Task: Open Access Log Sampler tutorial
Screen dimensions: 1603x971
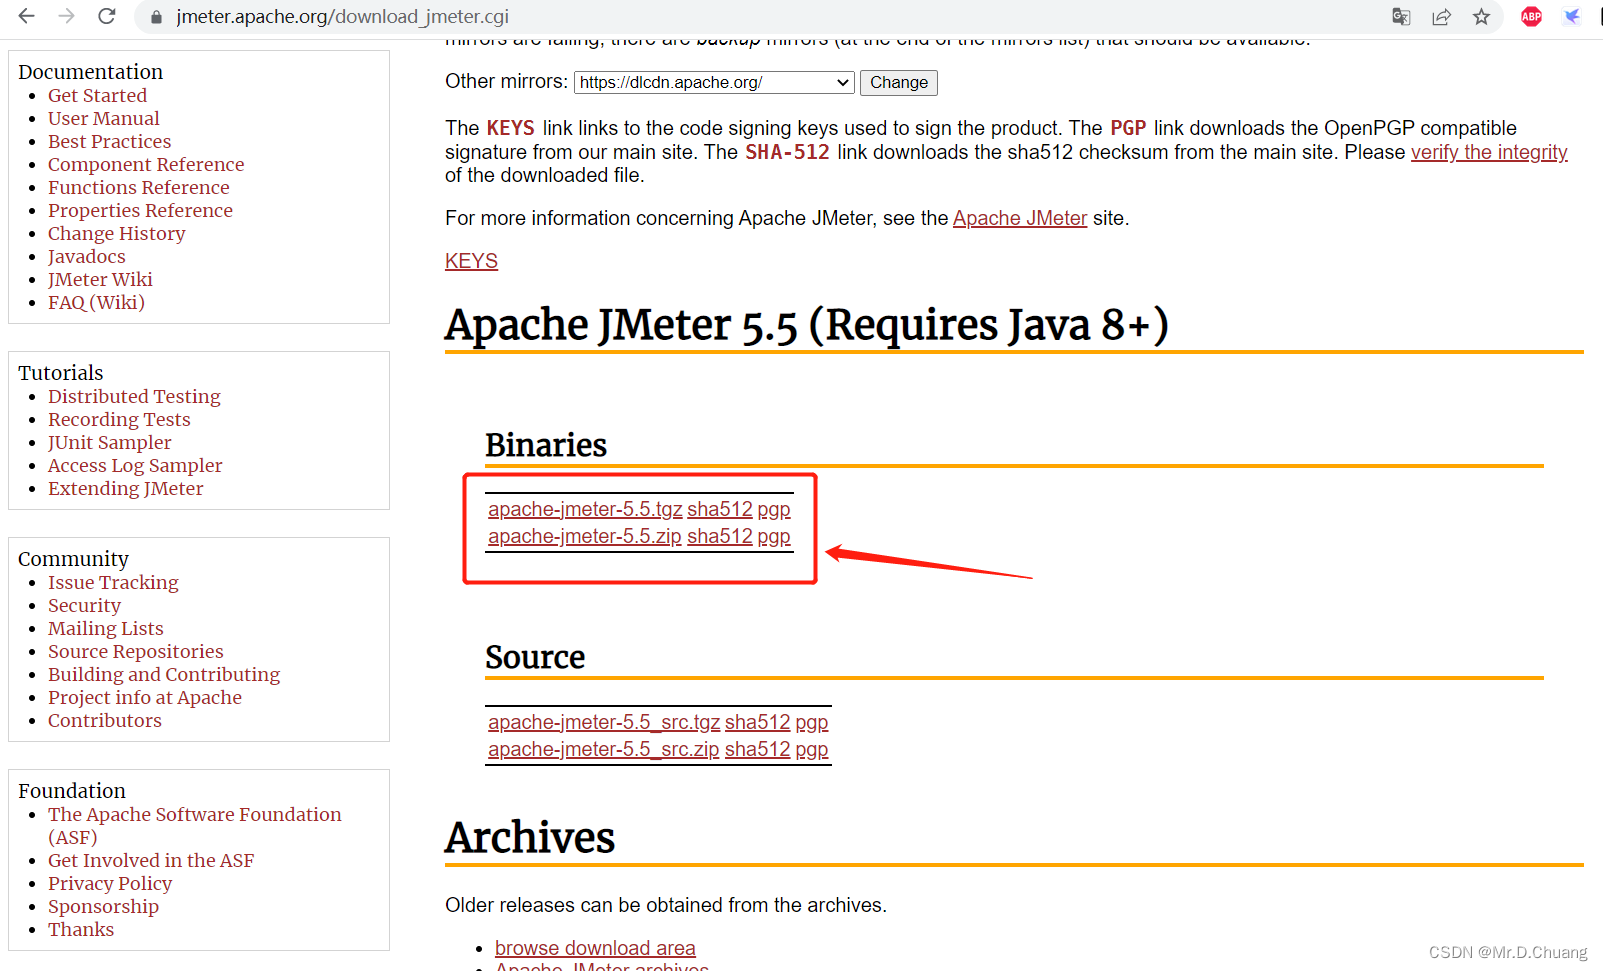Action: 135,465
